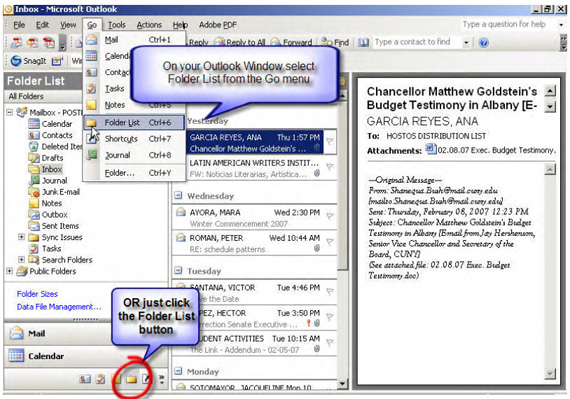Click the Folder List button icon
The image size is (570, 399).
131,379
